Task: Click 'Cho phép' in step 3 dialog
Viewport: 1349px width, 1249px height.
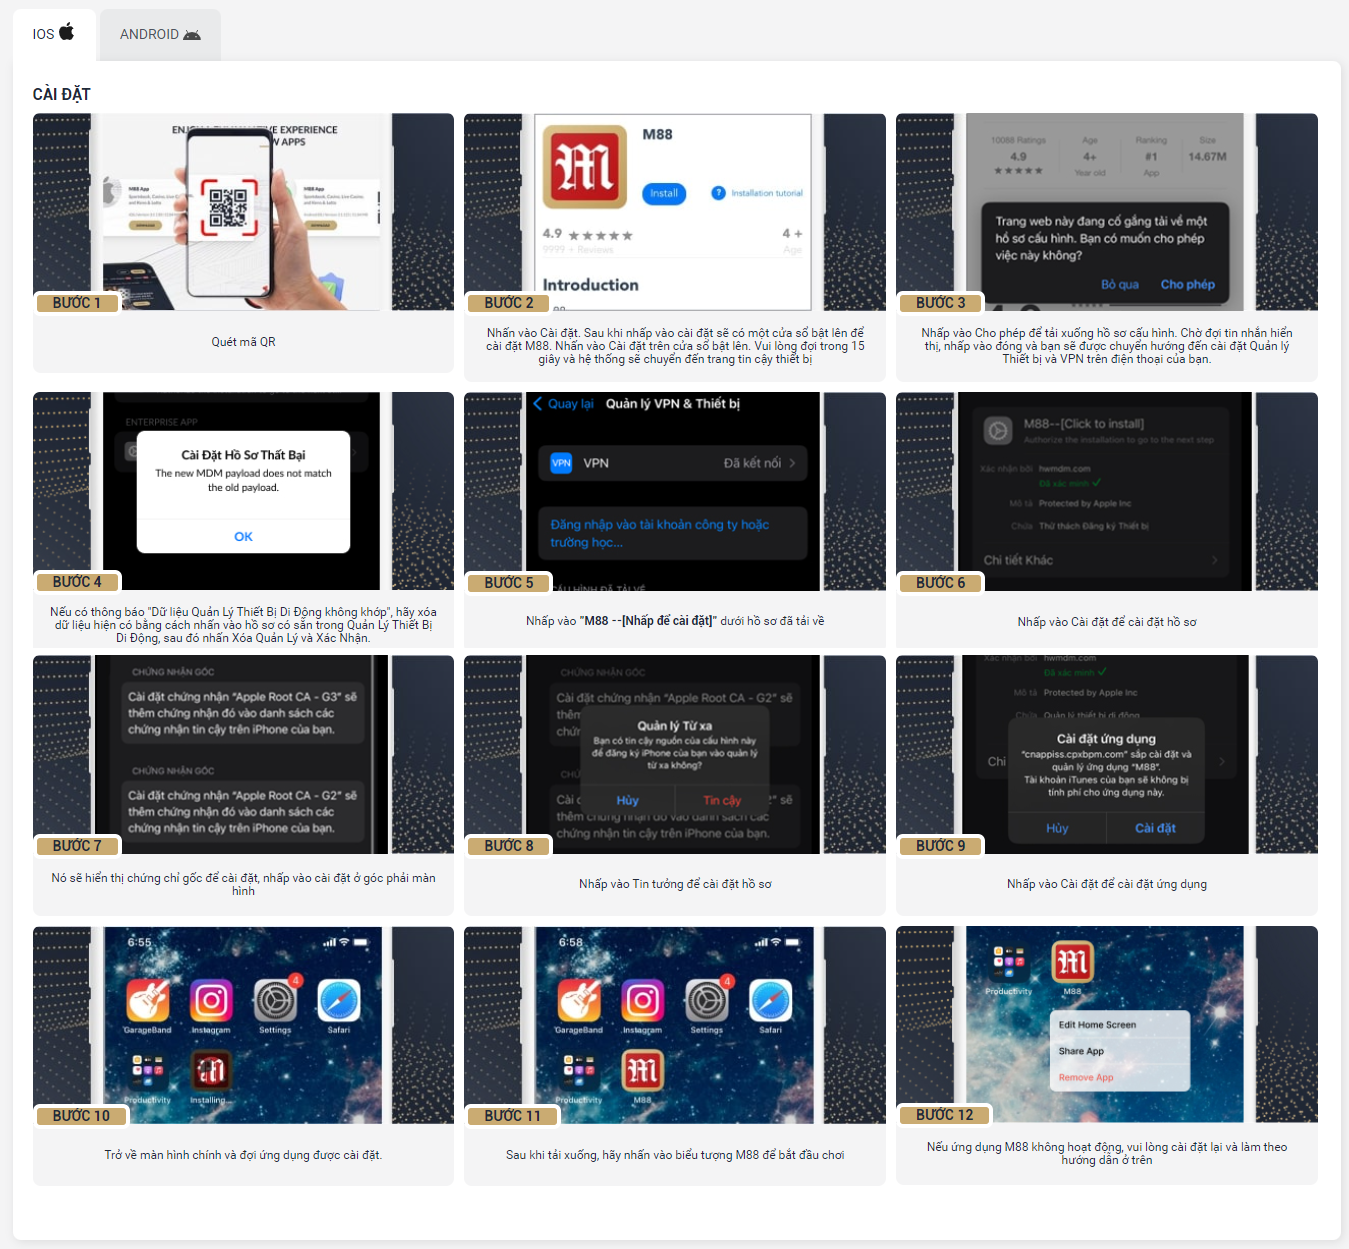Action: pos(1188,284)
